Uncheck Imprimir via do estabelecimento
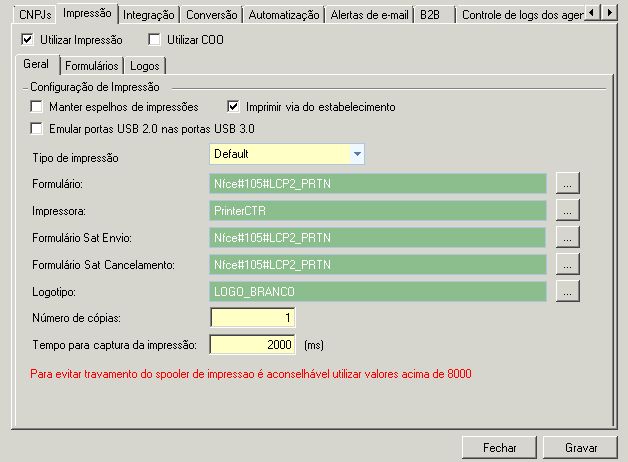This screenshot has width=628, height=462. (x=234, y=107)
